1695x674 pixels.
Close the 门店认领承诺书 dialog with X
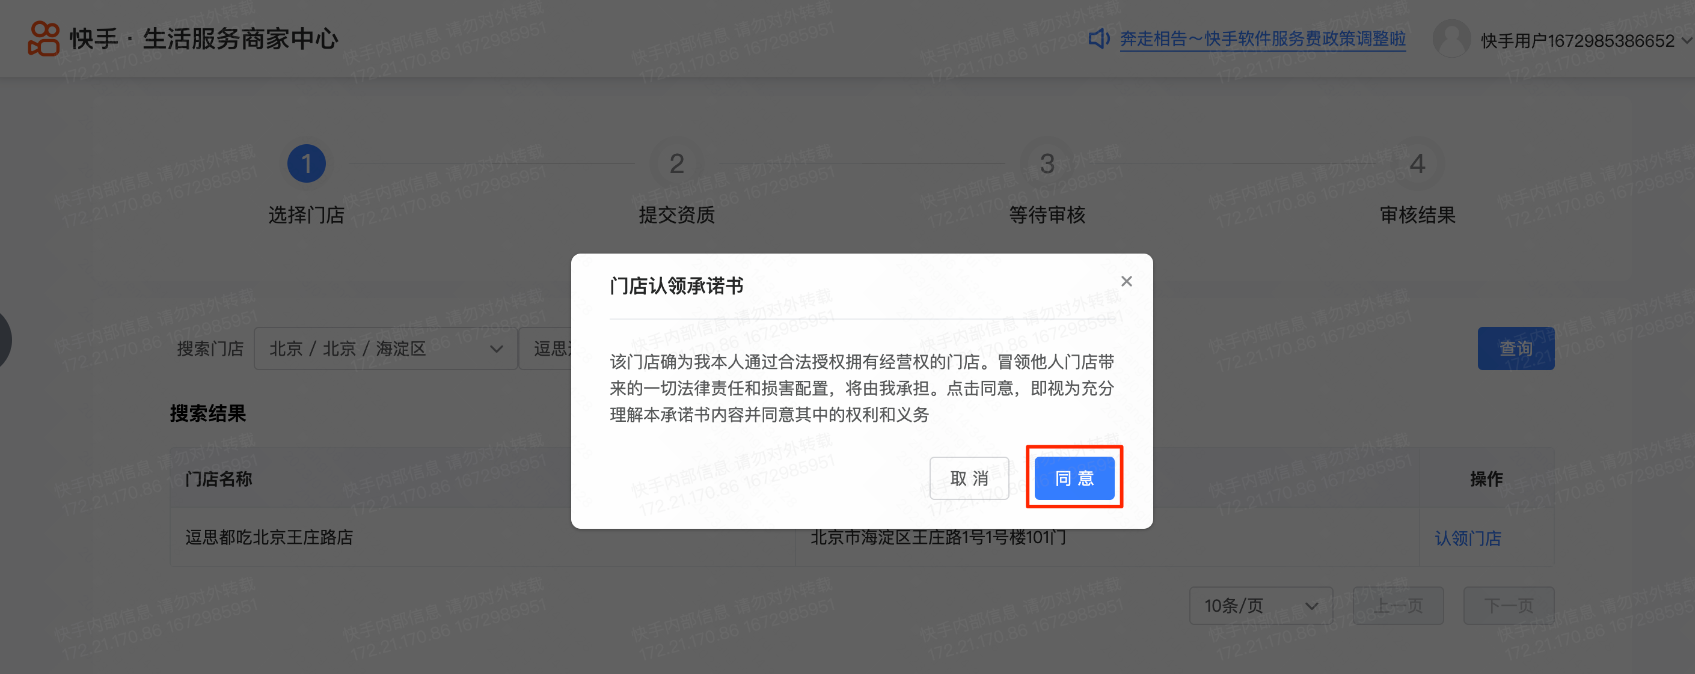tap(1127, 282)
